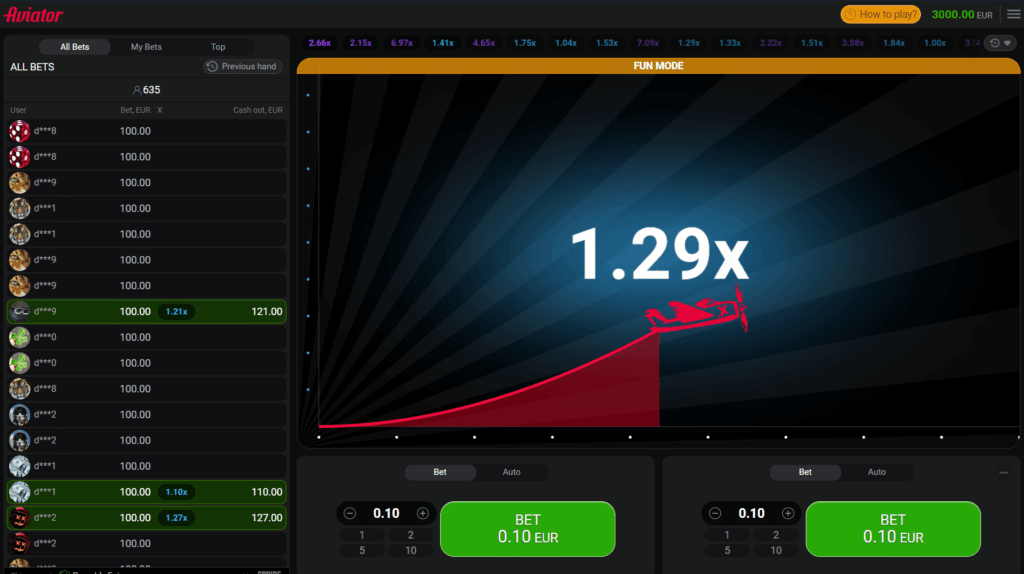Click the 0.10 bet amount field on right
Image resolution: width=1024 pixels, height=574 pixels.
click(751, 513)
